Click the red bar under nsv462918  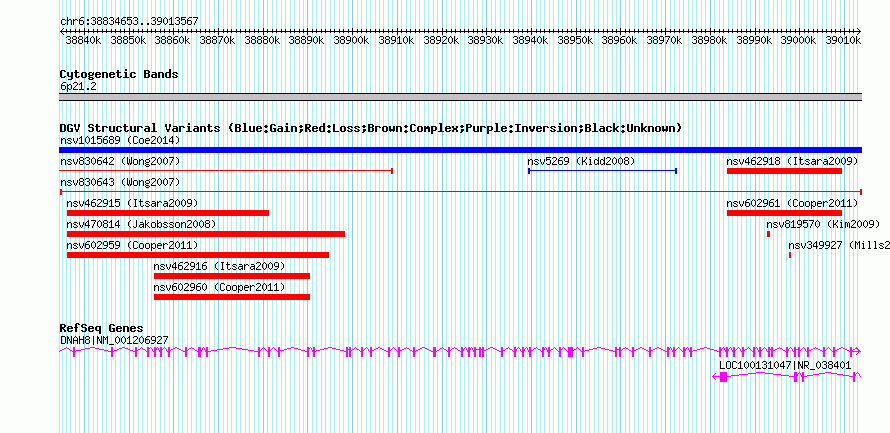click(784, 171)
